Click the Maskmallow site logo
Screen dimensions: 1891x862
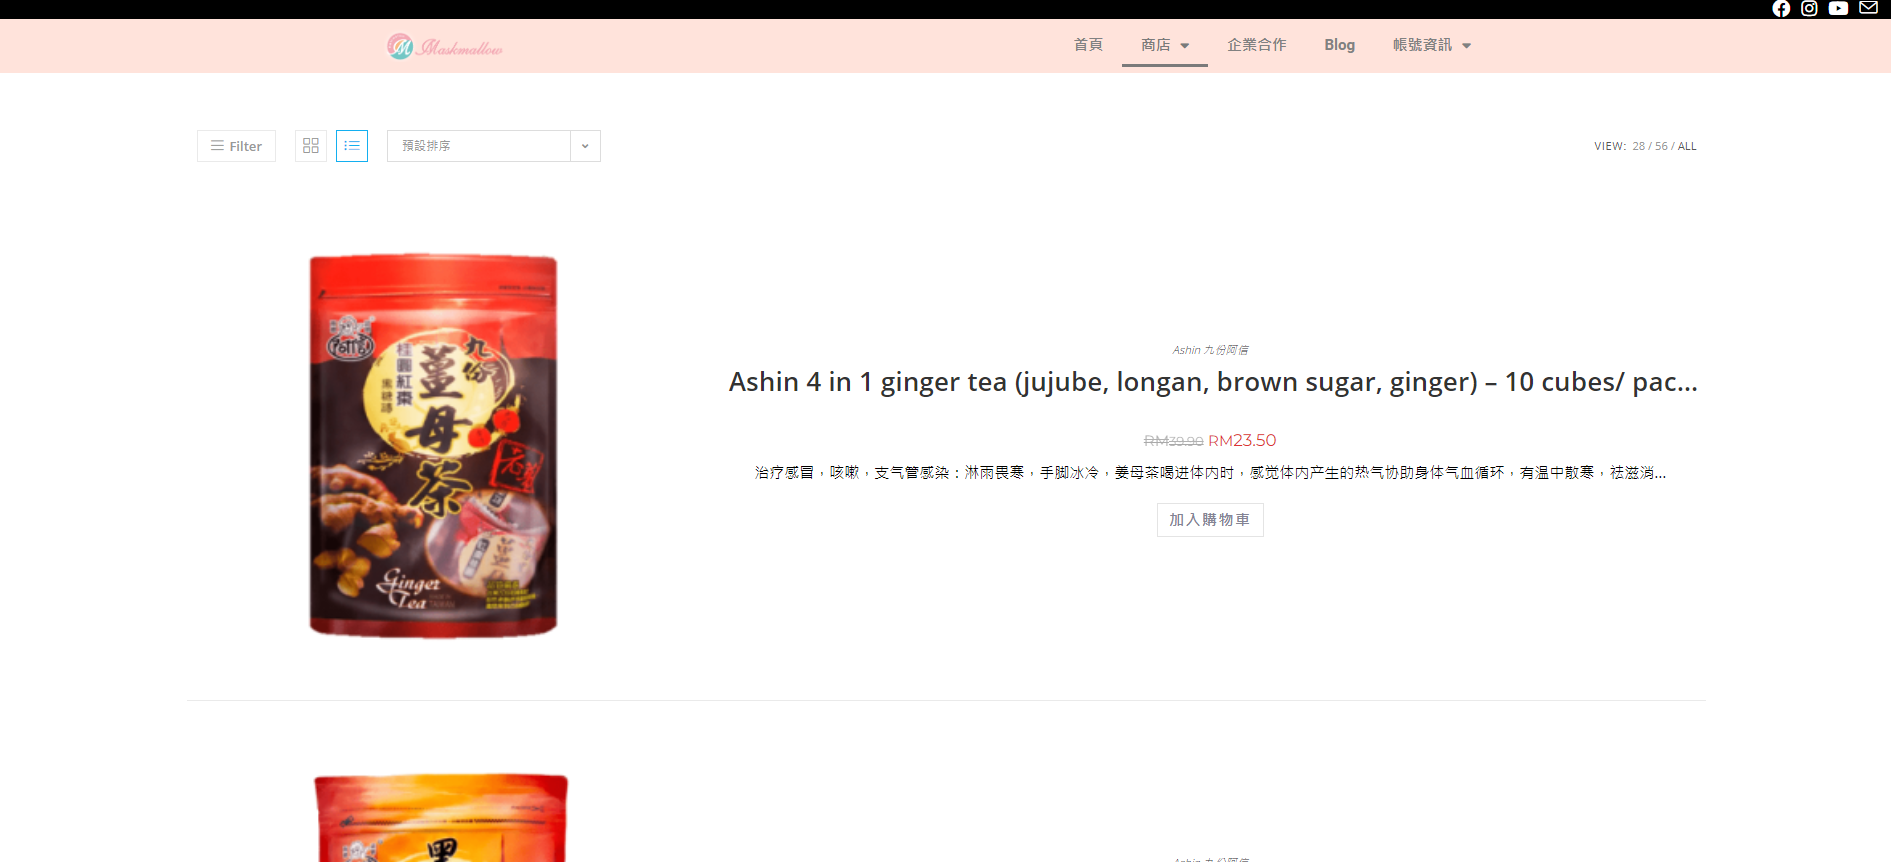point(445,46)
